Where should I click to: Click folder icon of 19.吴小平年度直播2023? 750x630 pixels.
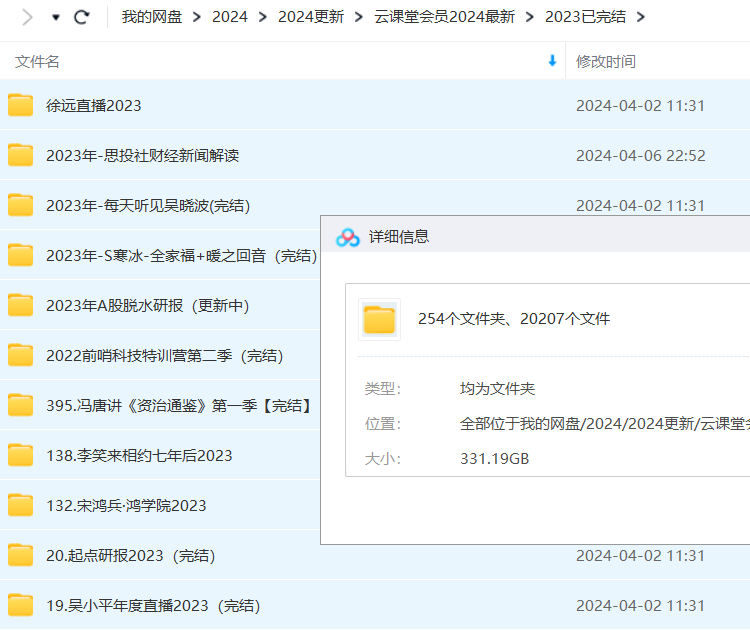(21, 605)
